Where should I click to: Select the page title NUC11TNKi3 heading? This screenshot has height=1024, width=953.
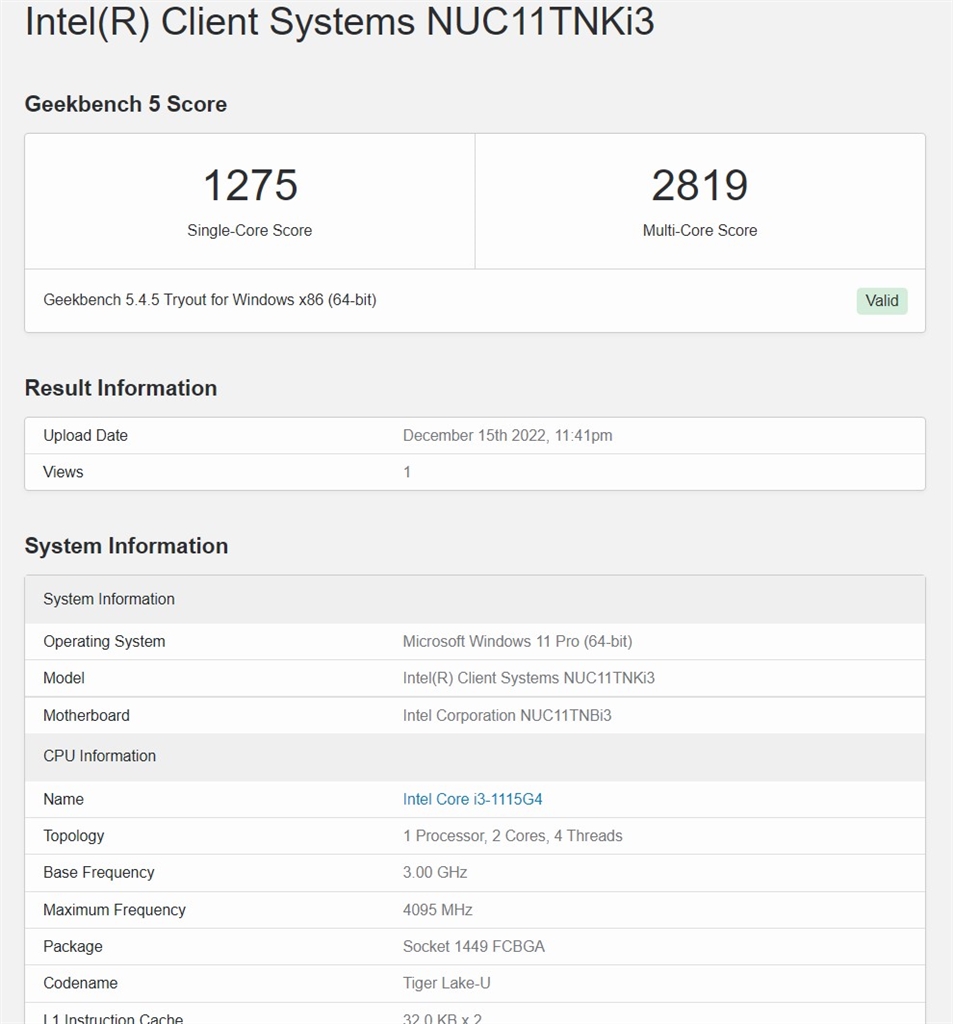[339, 21]
